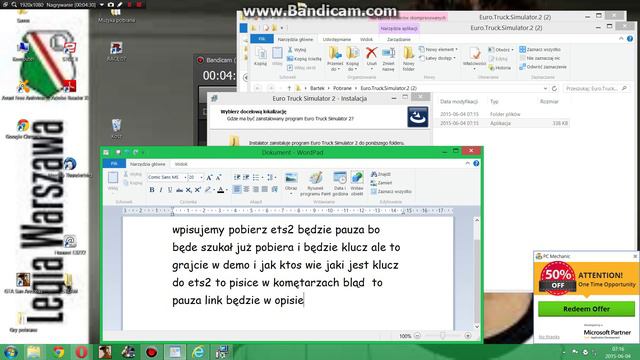Apply strikethrough in WordPad ribbon

point(179,190)
